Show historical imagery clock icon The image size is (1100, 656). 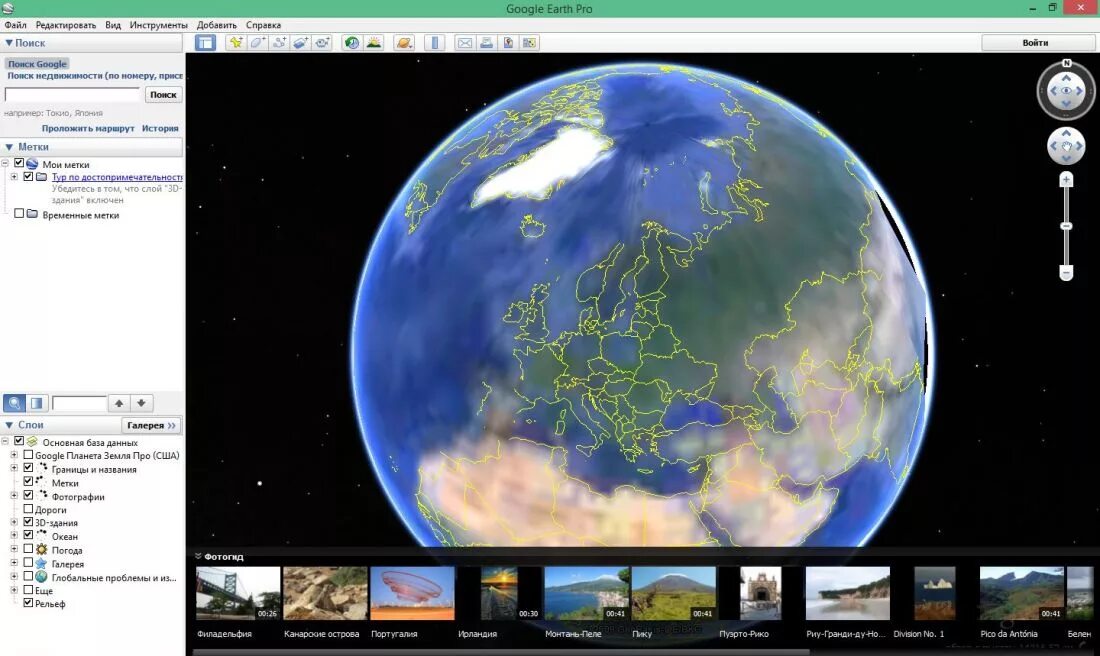[x=352, y=43]
